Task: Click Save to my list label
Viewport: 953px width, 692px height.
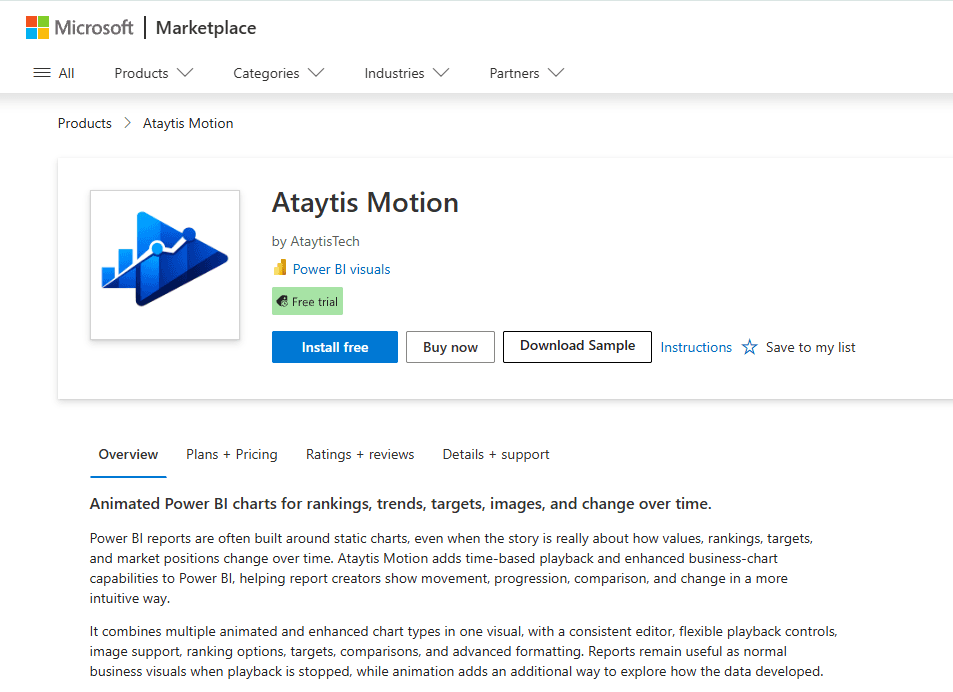Action: (810, 347)
